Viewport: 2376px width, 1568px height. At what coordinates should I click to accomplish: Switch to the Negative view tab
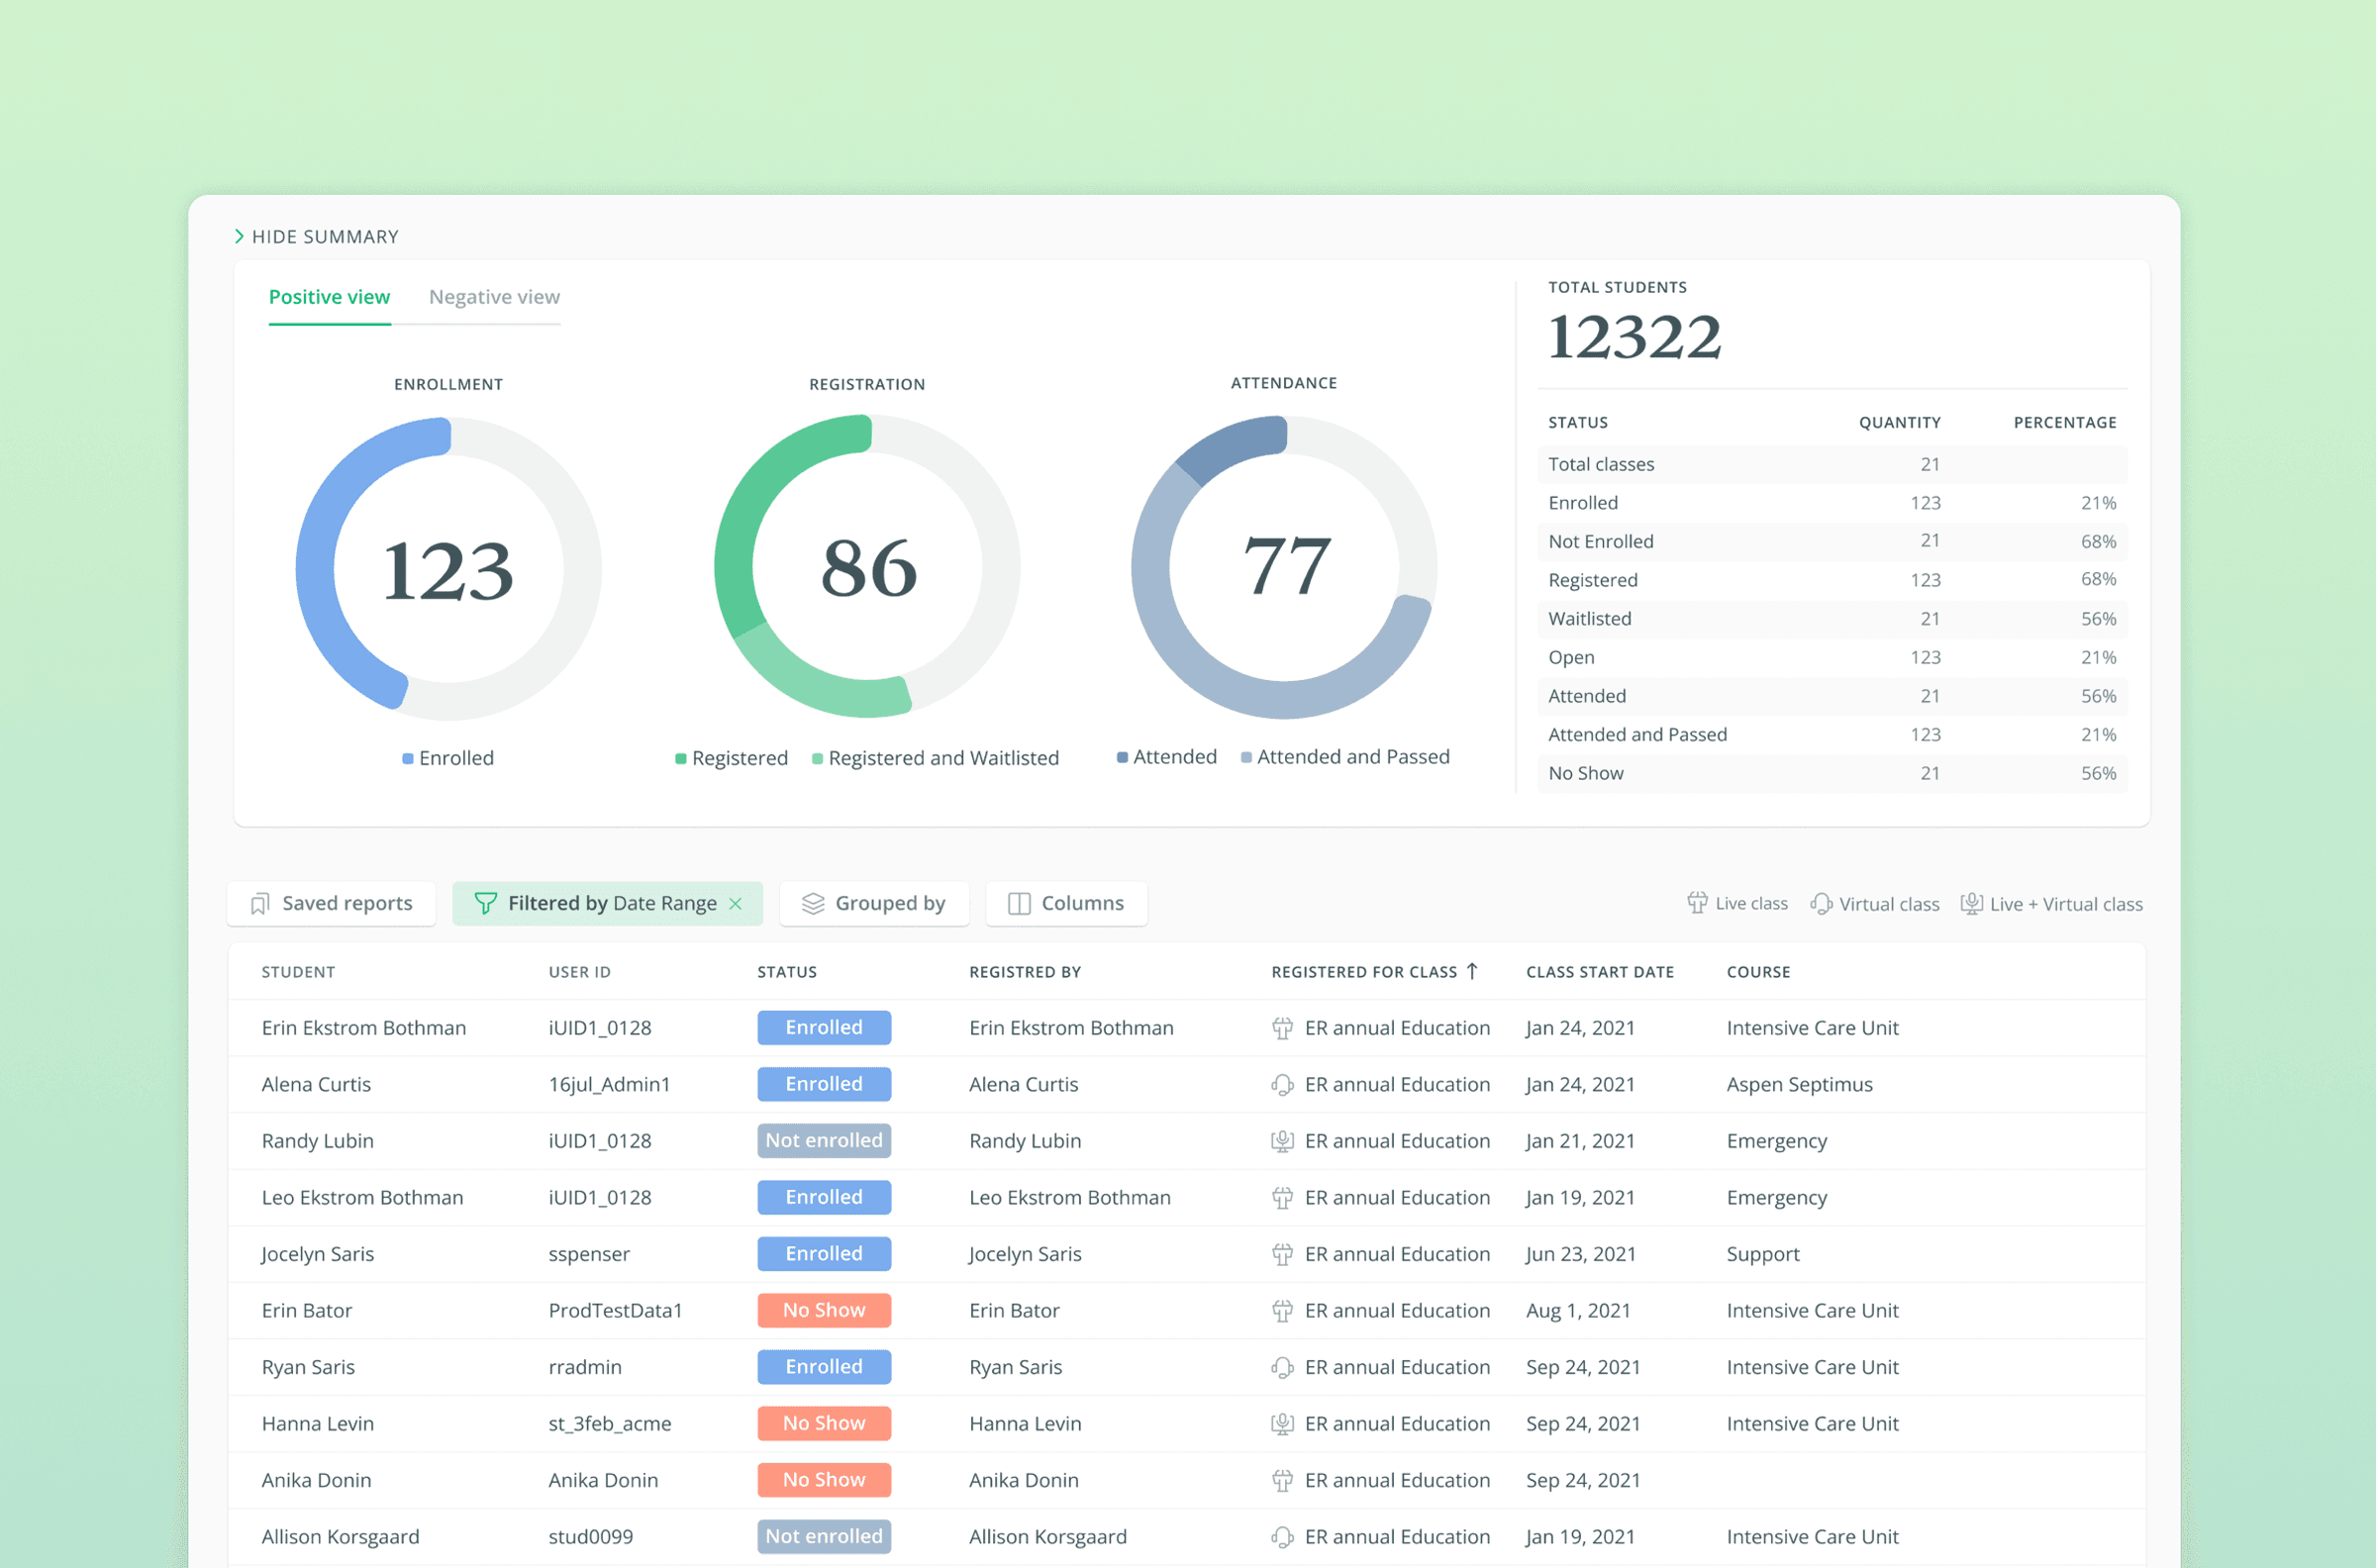pyautogui.click(x=494, y=297)
